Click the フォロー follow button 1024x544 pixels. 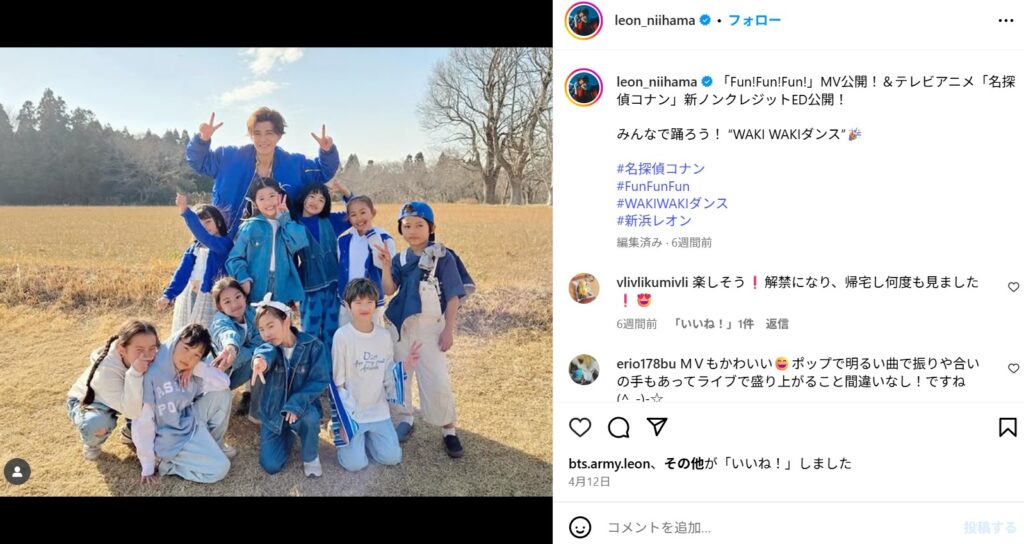754,20
